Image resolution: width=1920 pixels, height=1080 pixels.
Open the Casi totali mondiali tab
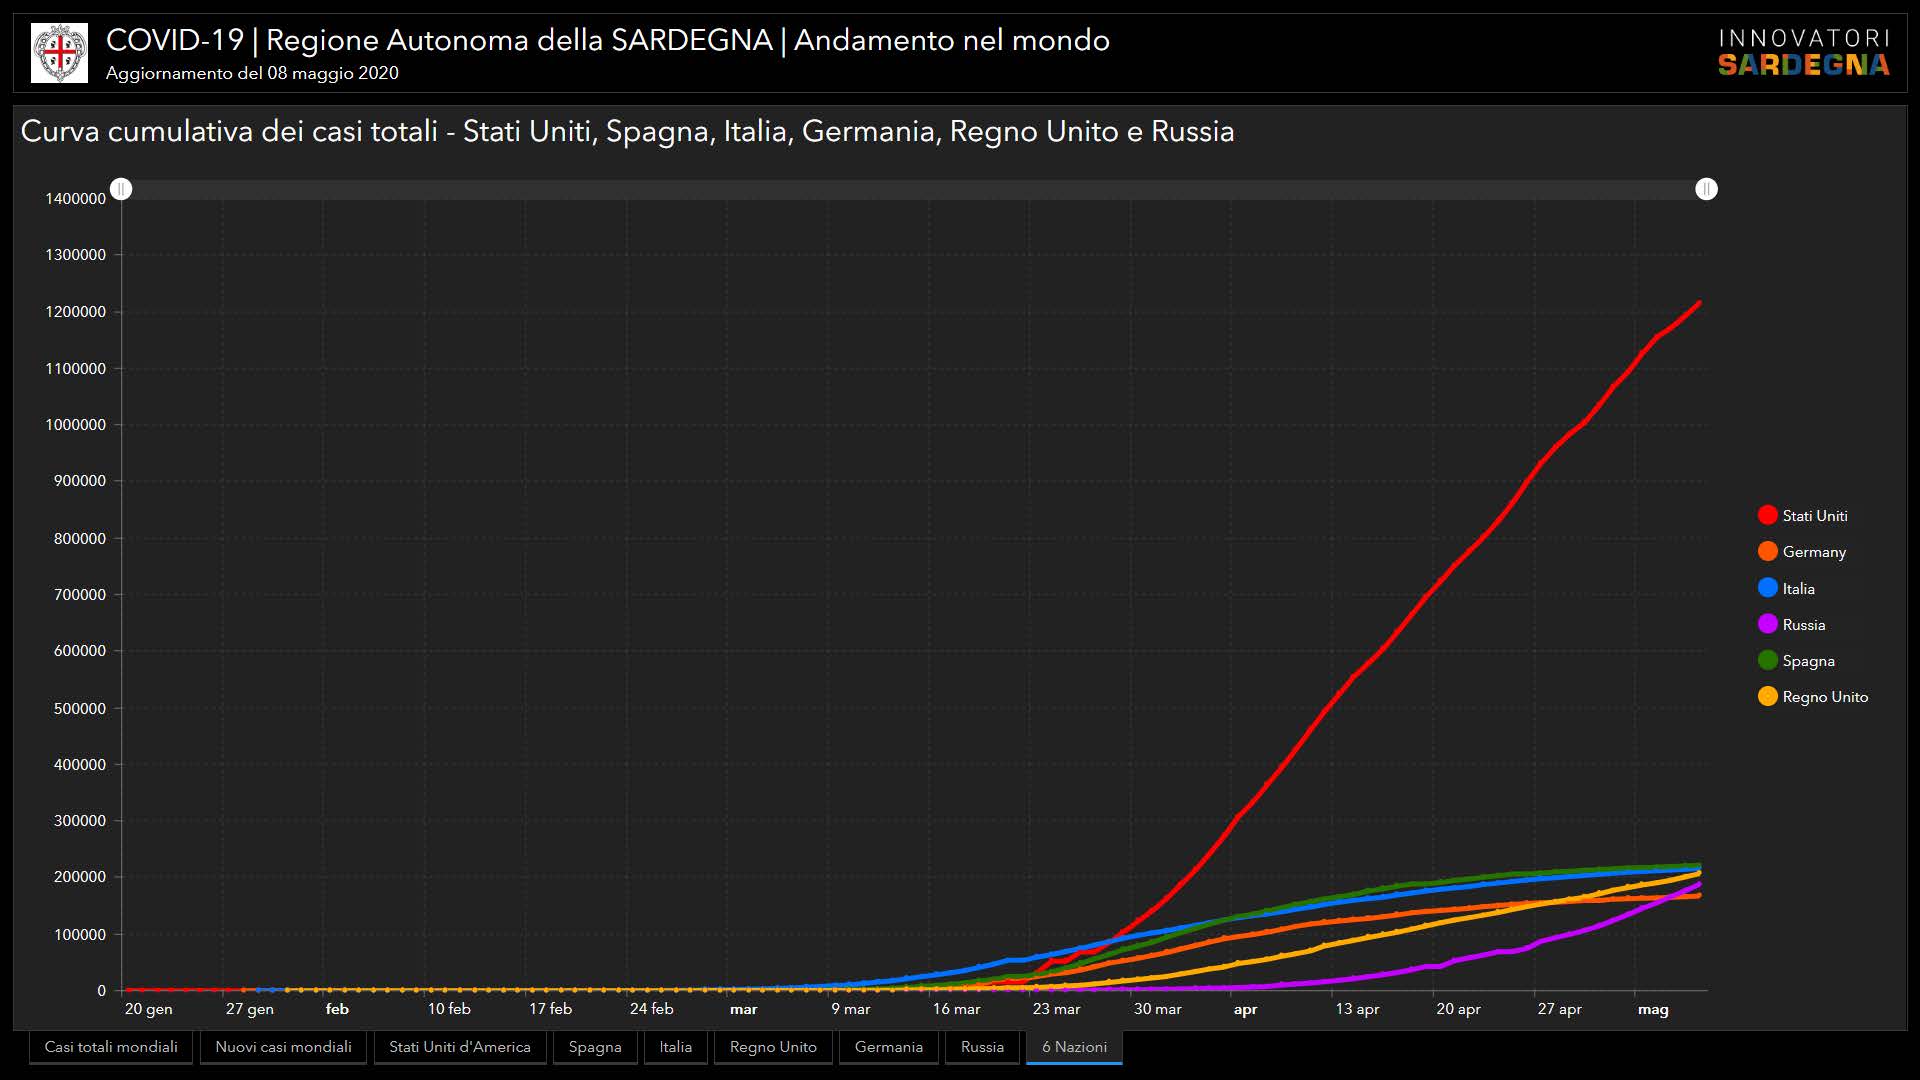(111, 1047)
